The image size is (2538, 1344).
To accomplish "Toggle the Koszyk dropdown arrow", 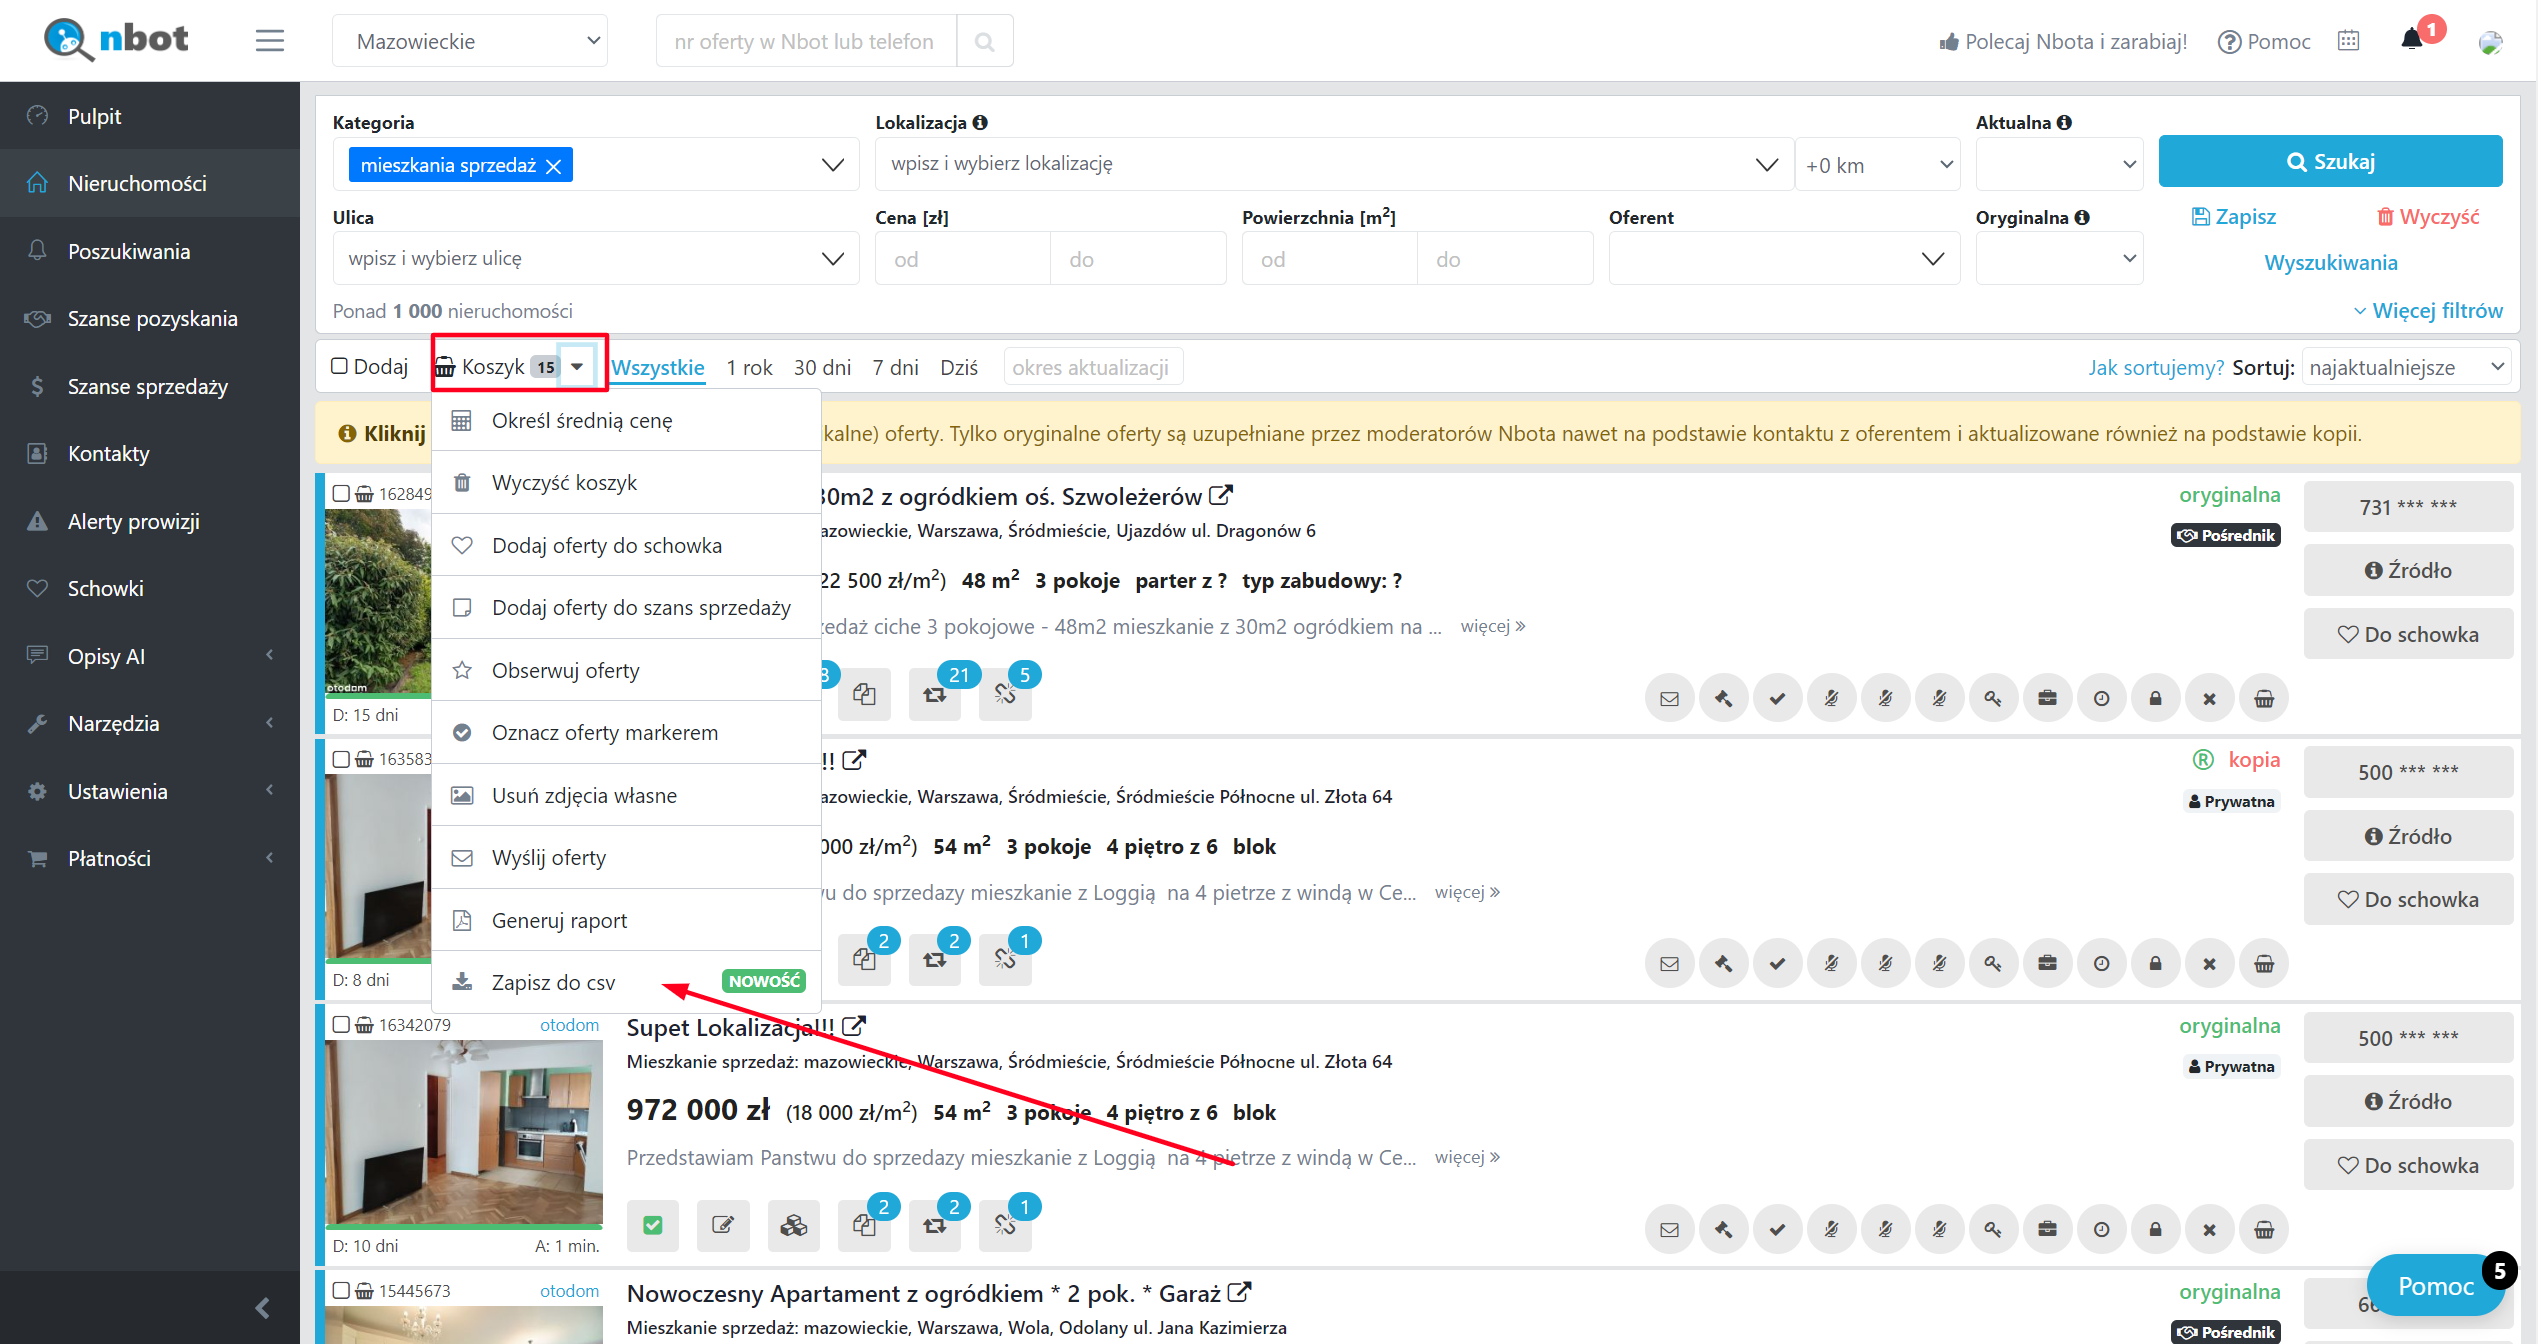I will 577,367.
